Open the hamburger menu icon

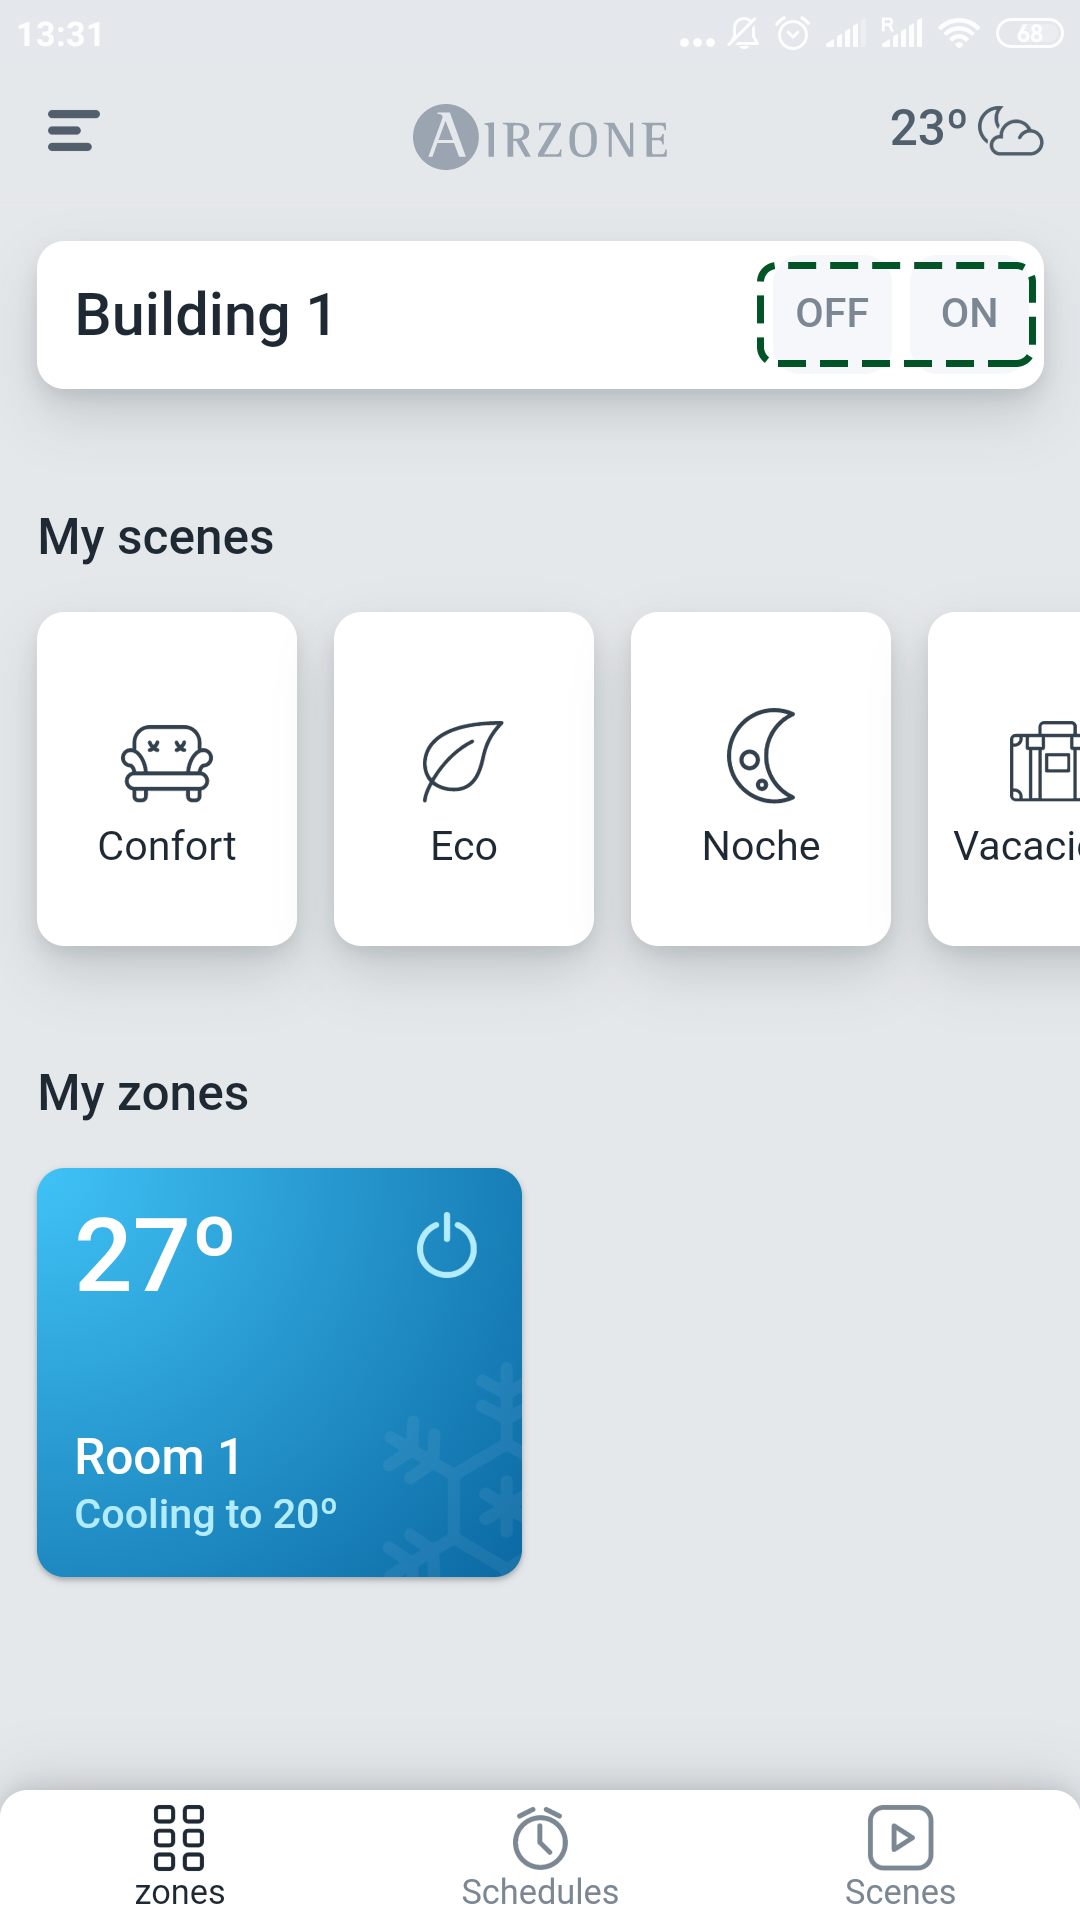[x=74, y=131]
